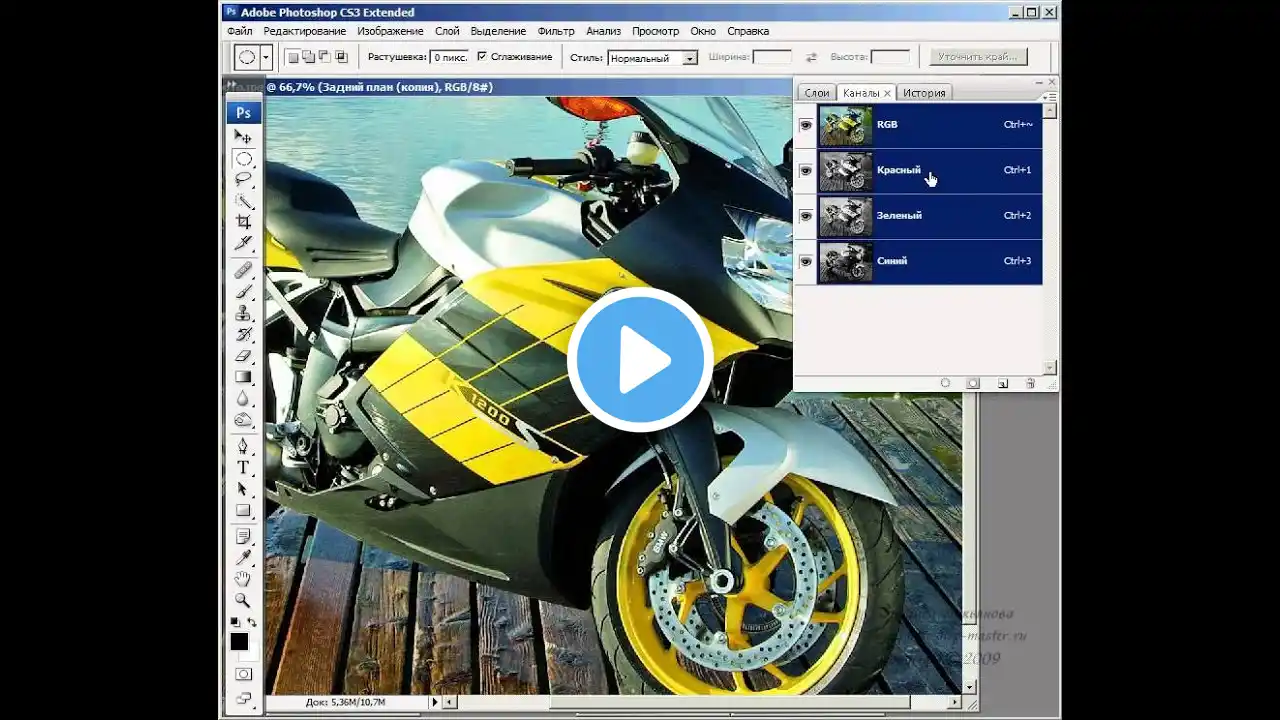
Task: Activate the Zoom magnifier tool
Action: click(x=243, y=600)
